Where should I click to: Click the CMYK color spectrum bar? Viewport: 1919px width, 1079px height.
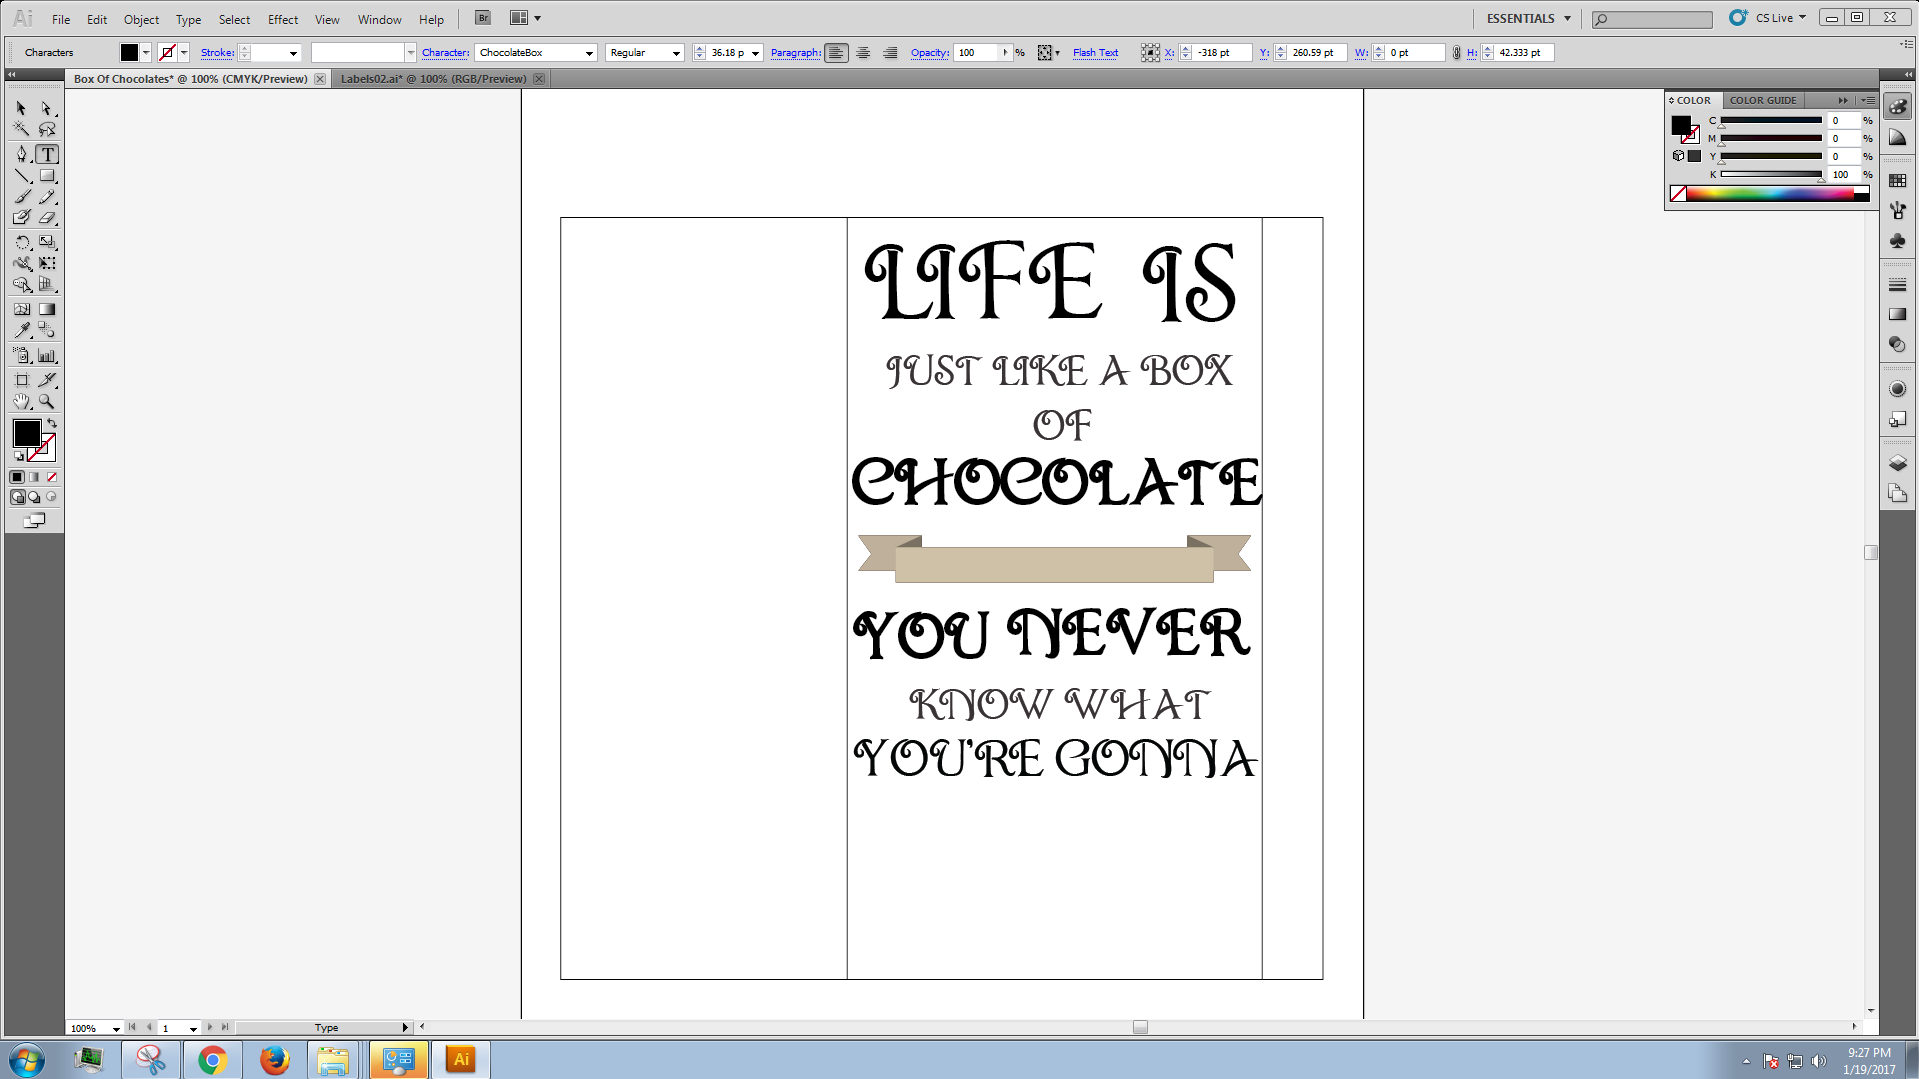point(1770,194)
